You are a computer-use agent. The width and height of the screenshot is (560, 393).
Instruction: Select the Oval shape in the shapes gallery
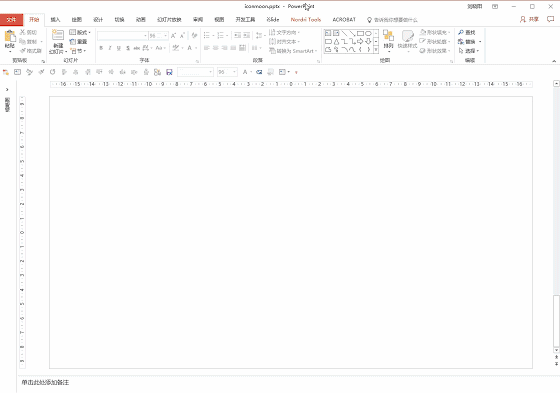click(368, 33)
